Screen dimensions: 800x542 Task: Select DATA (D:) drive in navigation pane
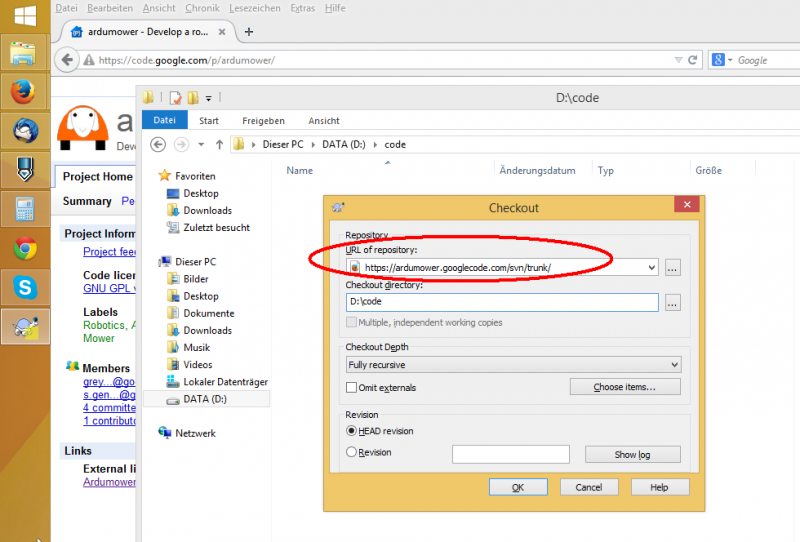(206, 399)
